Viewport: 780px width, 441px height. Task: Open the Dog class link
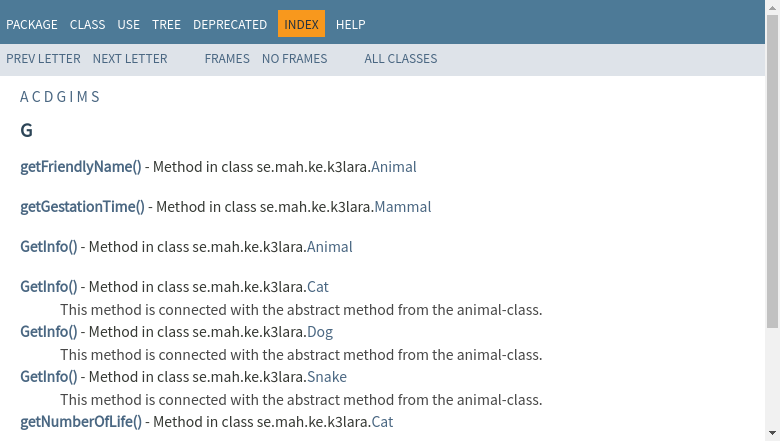click(320, 332)
